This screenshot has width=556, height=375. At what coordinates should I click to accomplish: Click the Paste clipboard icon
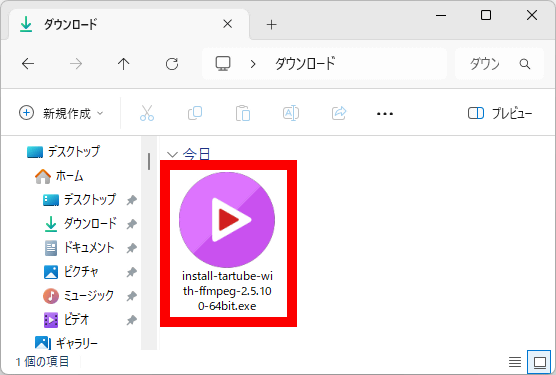(x=243, y=113)
